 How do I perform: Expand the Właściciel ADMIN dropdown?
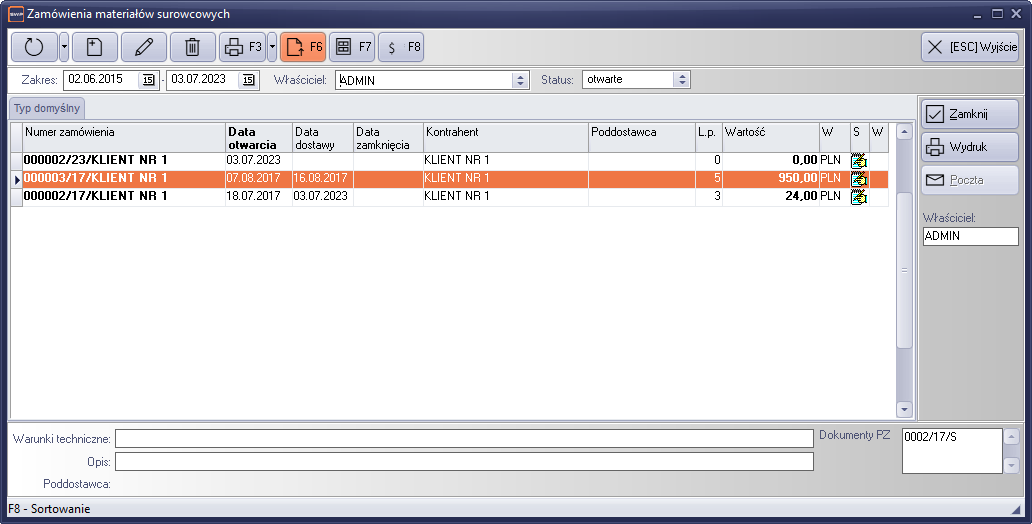click(519, 80)
